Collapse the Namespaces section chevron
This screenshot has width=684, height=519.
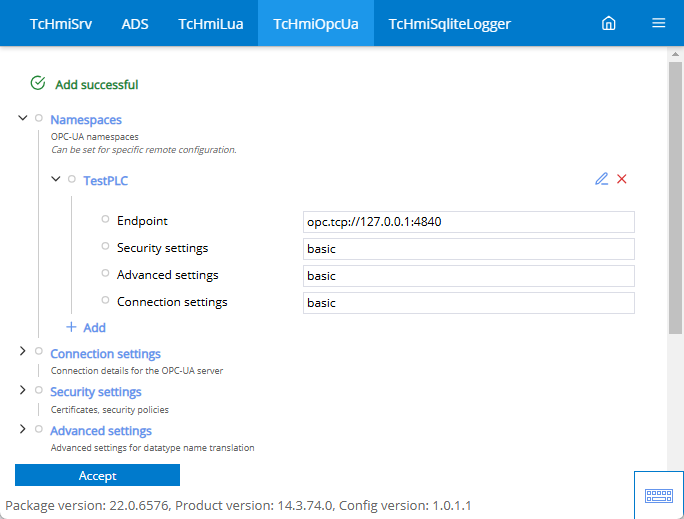coord(23,118)
